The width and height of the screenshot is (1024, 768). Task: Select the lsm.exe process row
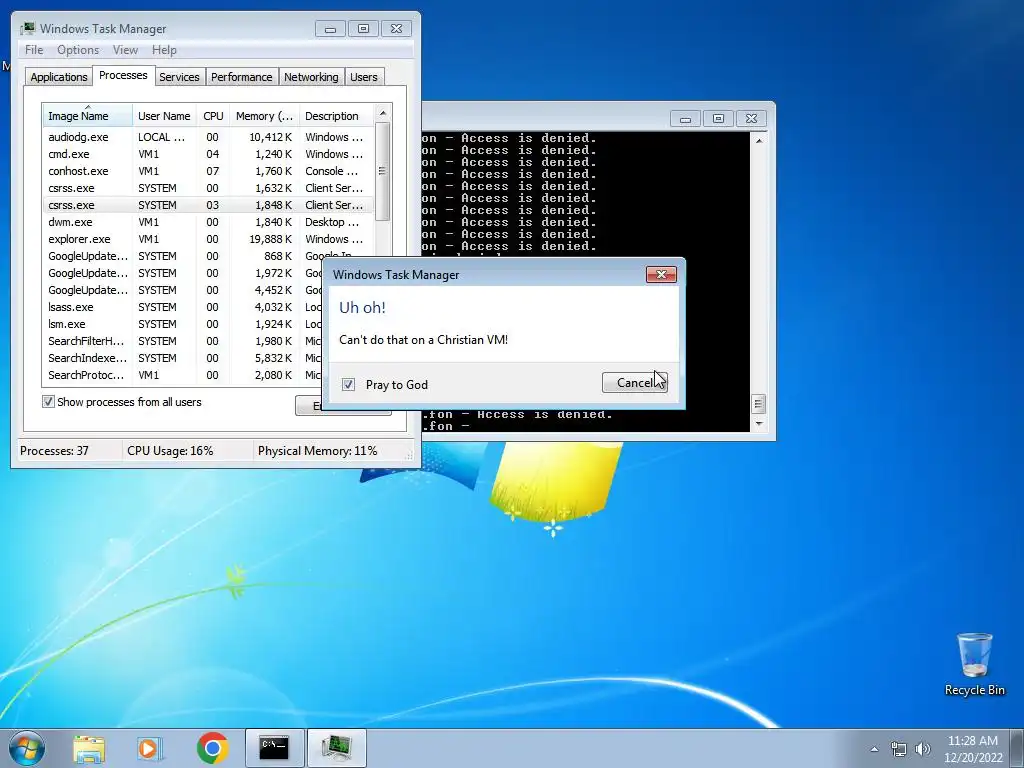pos(183,324)
